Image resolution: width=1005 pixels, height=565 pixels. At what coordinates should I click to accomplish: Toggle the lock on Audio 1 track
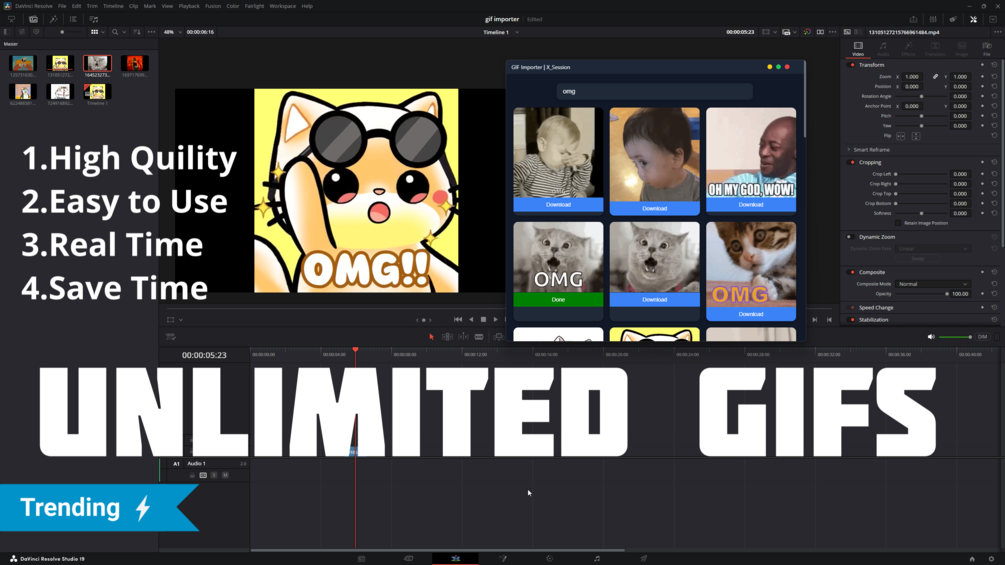pyautogui.click(x=192, y=475)
